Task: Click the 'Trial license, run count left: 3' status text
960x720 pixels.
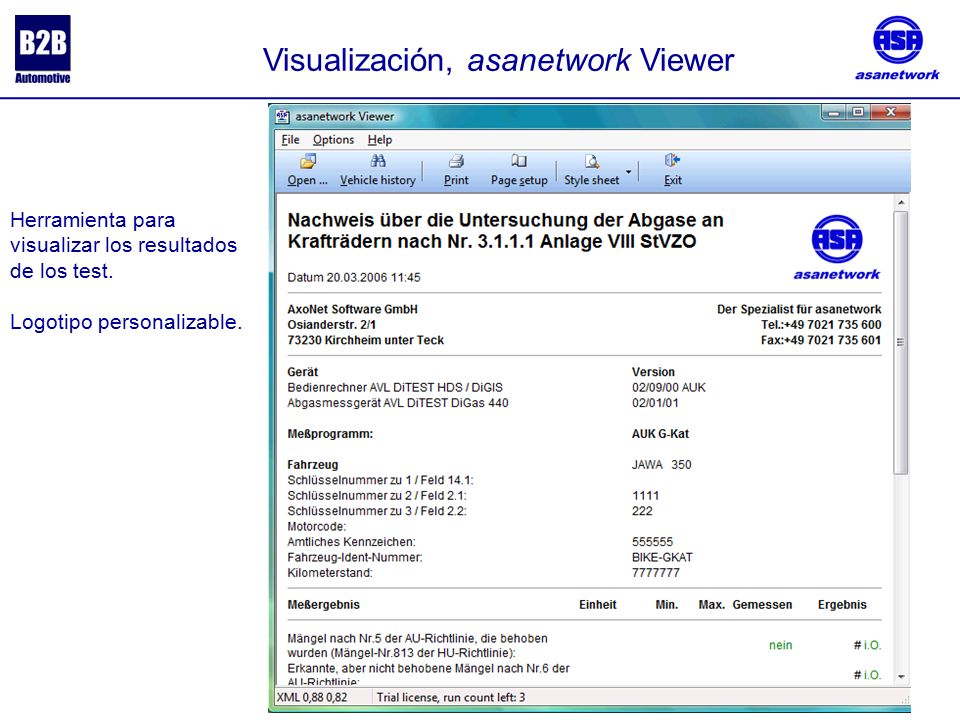Action: pos(451,697)
